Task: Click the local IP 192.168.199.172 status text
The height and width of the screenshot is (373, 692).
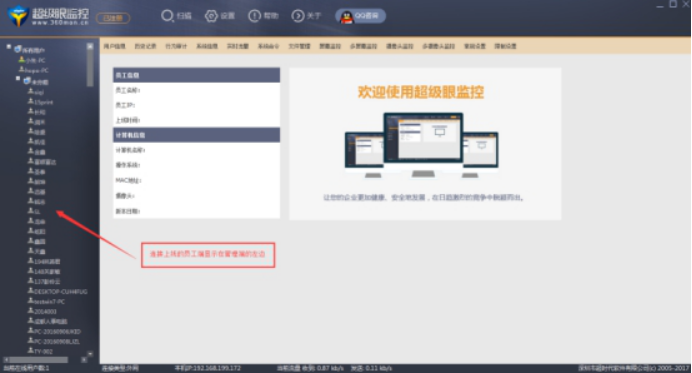Action: click(207, 368)
